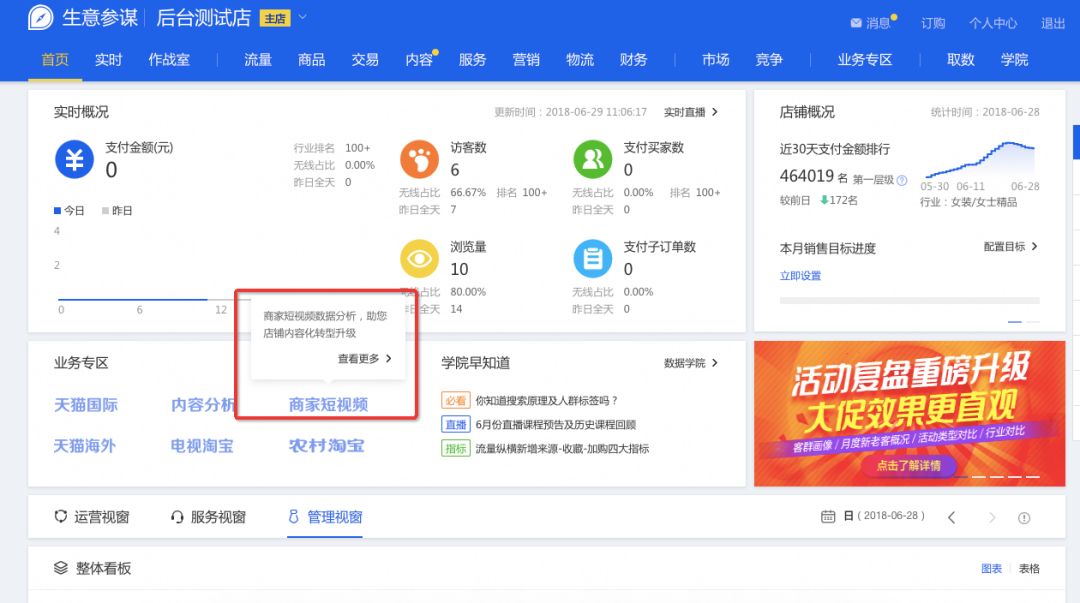Click the previous date arrow next to 2018-06-28
1080x603 pixels.
pos(951,517)
